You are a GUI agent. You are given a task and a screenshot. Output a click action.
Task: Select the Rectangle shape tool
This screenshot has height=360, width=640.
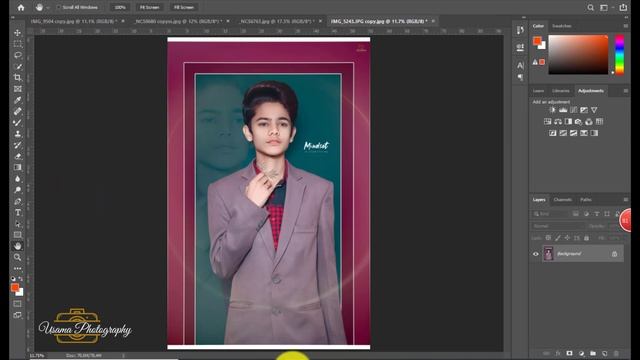tap(18, 235)
